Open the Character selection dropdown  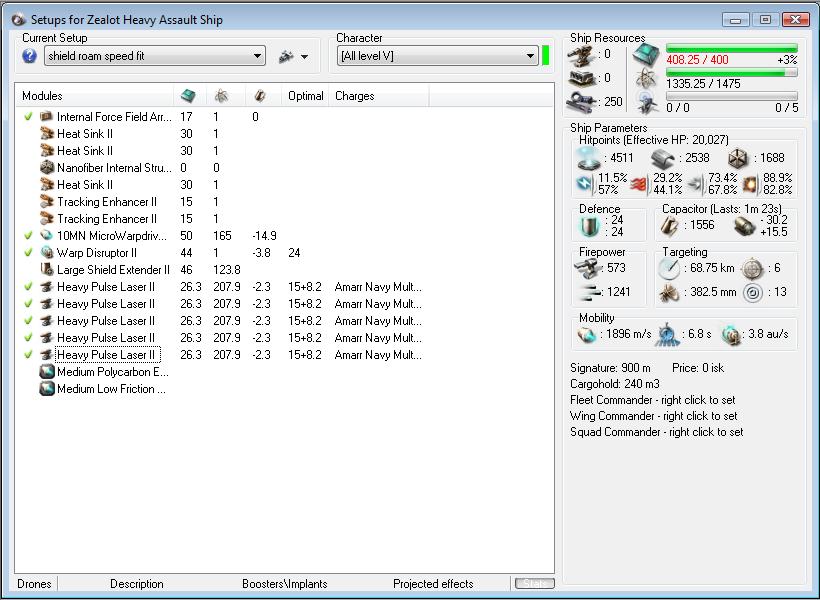click(531, 57)
